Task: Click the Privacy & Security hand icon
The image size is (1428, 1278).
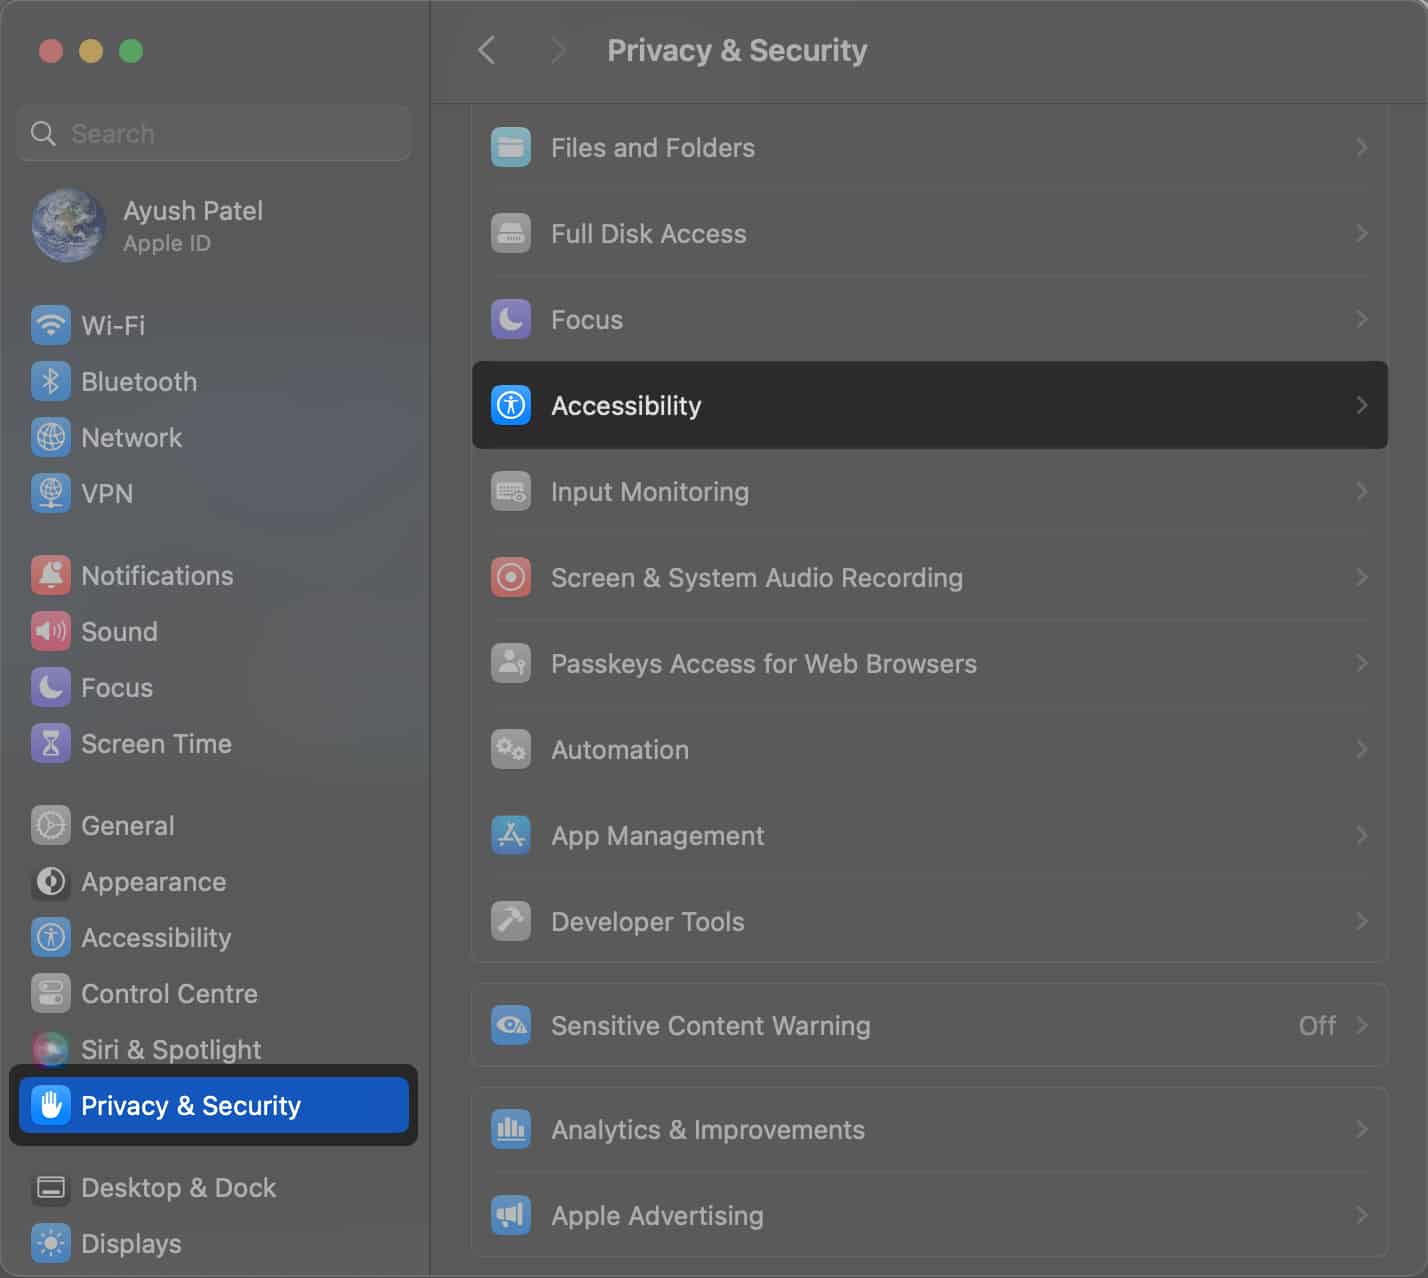Action: pyautogui.click(x=50, y=1105)
